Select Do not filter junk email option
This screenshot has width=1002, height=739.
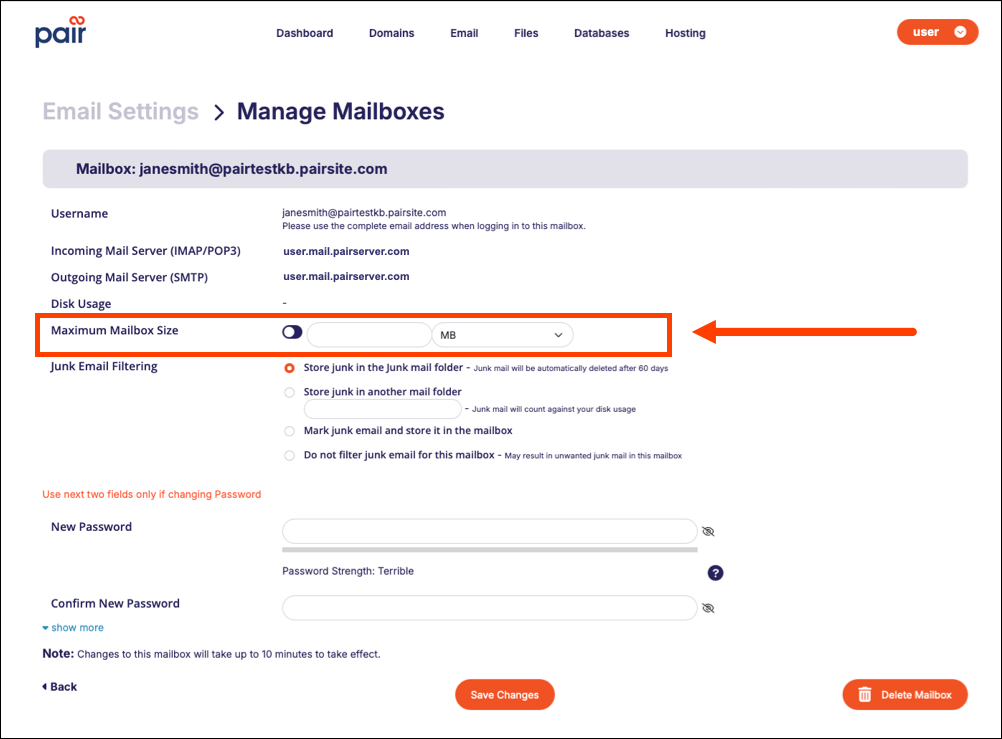click(289, 456)
